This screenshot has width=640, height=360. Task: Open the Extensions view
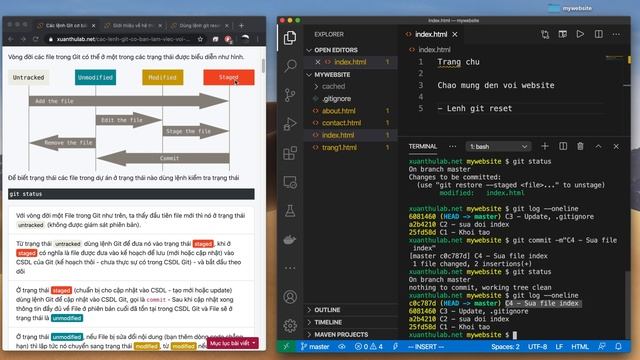[290, 153]
